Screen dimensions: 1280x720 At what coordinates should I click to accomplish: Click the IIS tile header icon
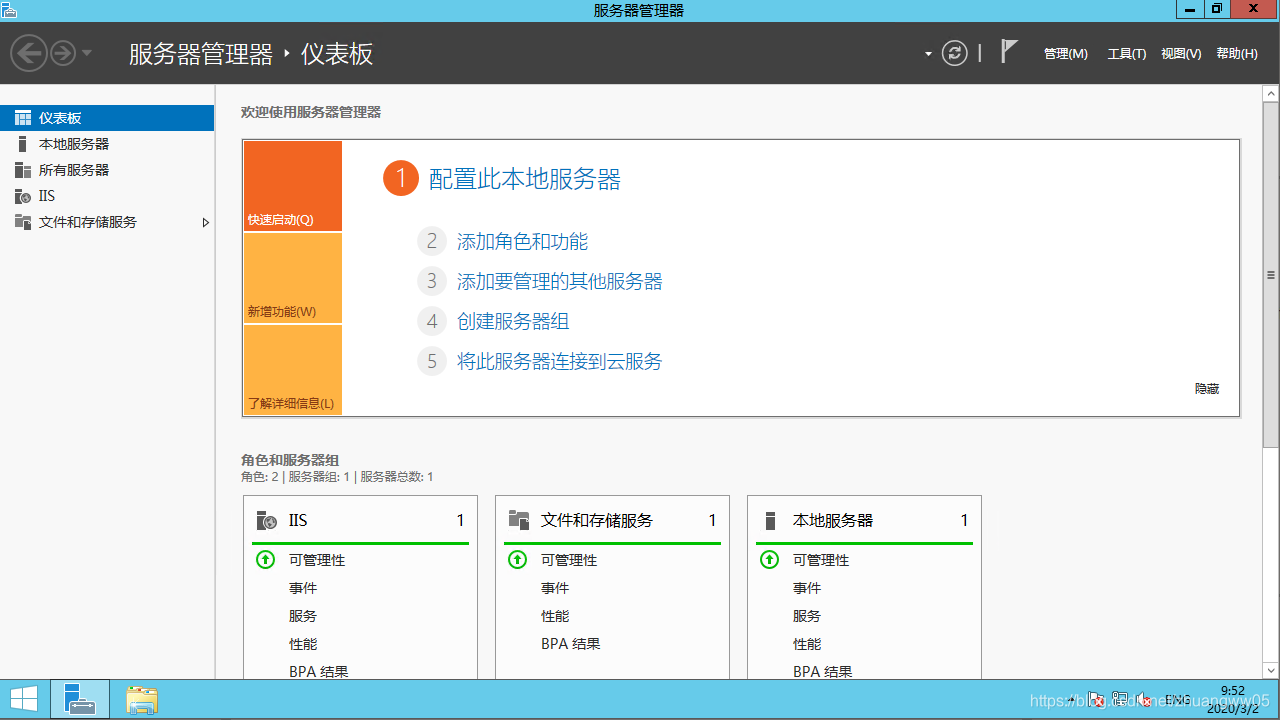pos(266,520)
